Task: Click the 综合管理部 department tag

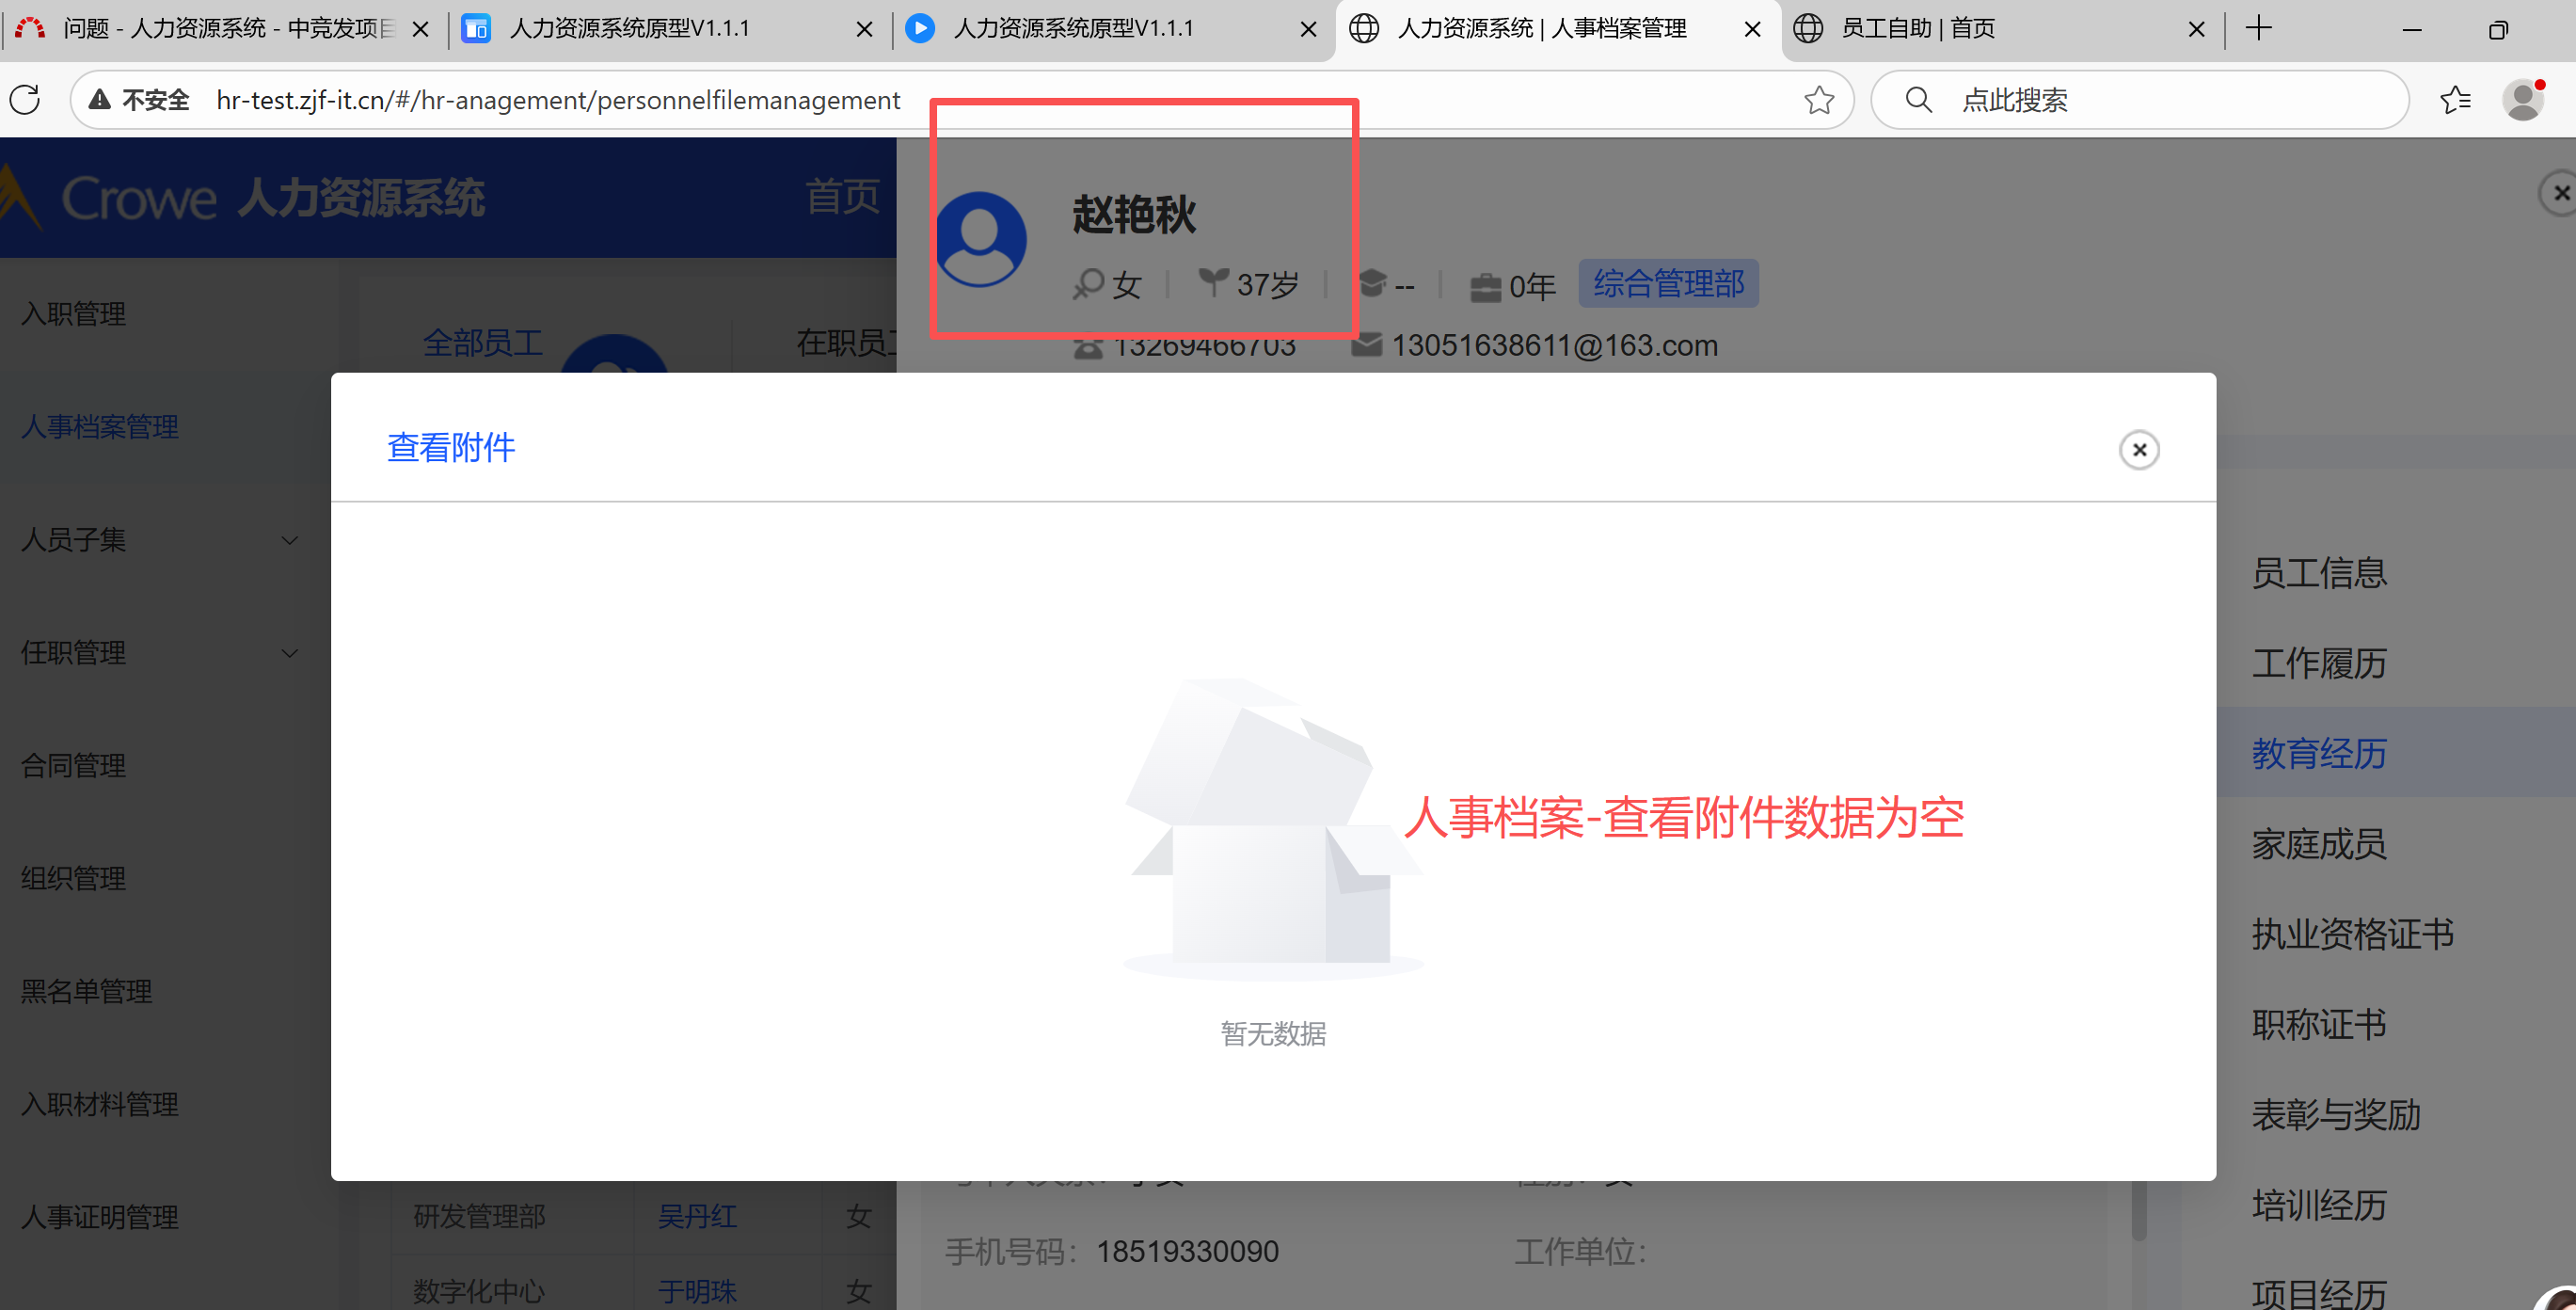Action: pos(1667,284)
